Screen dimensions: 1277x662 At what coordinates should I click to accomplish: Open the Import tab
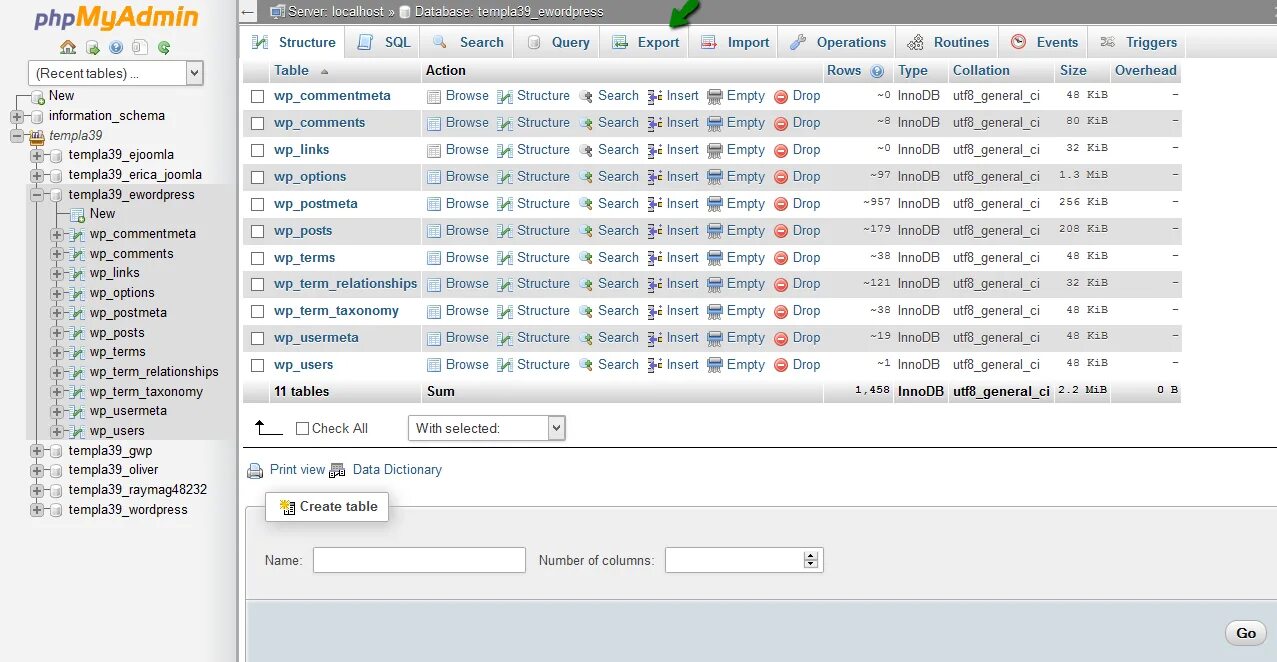click(x=735, y=42)
